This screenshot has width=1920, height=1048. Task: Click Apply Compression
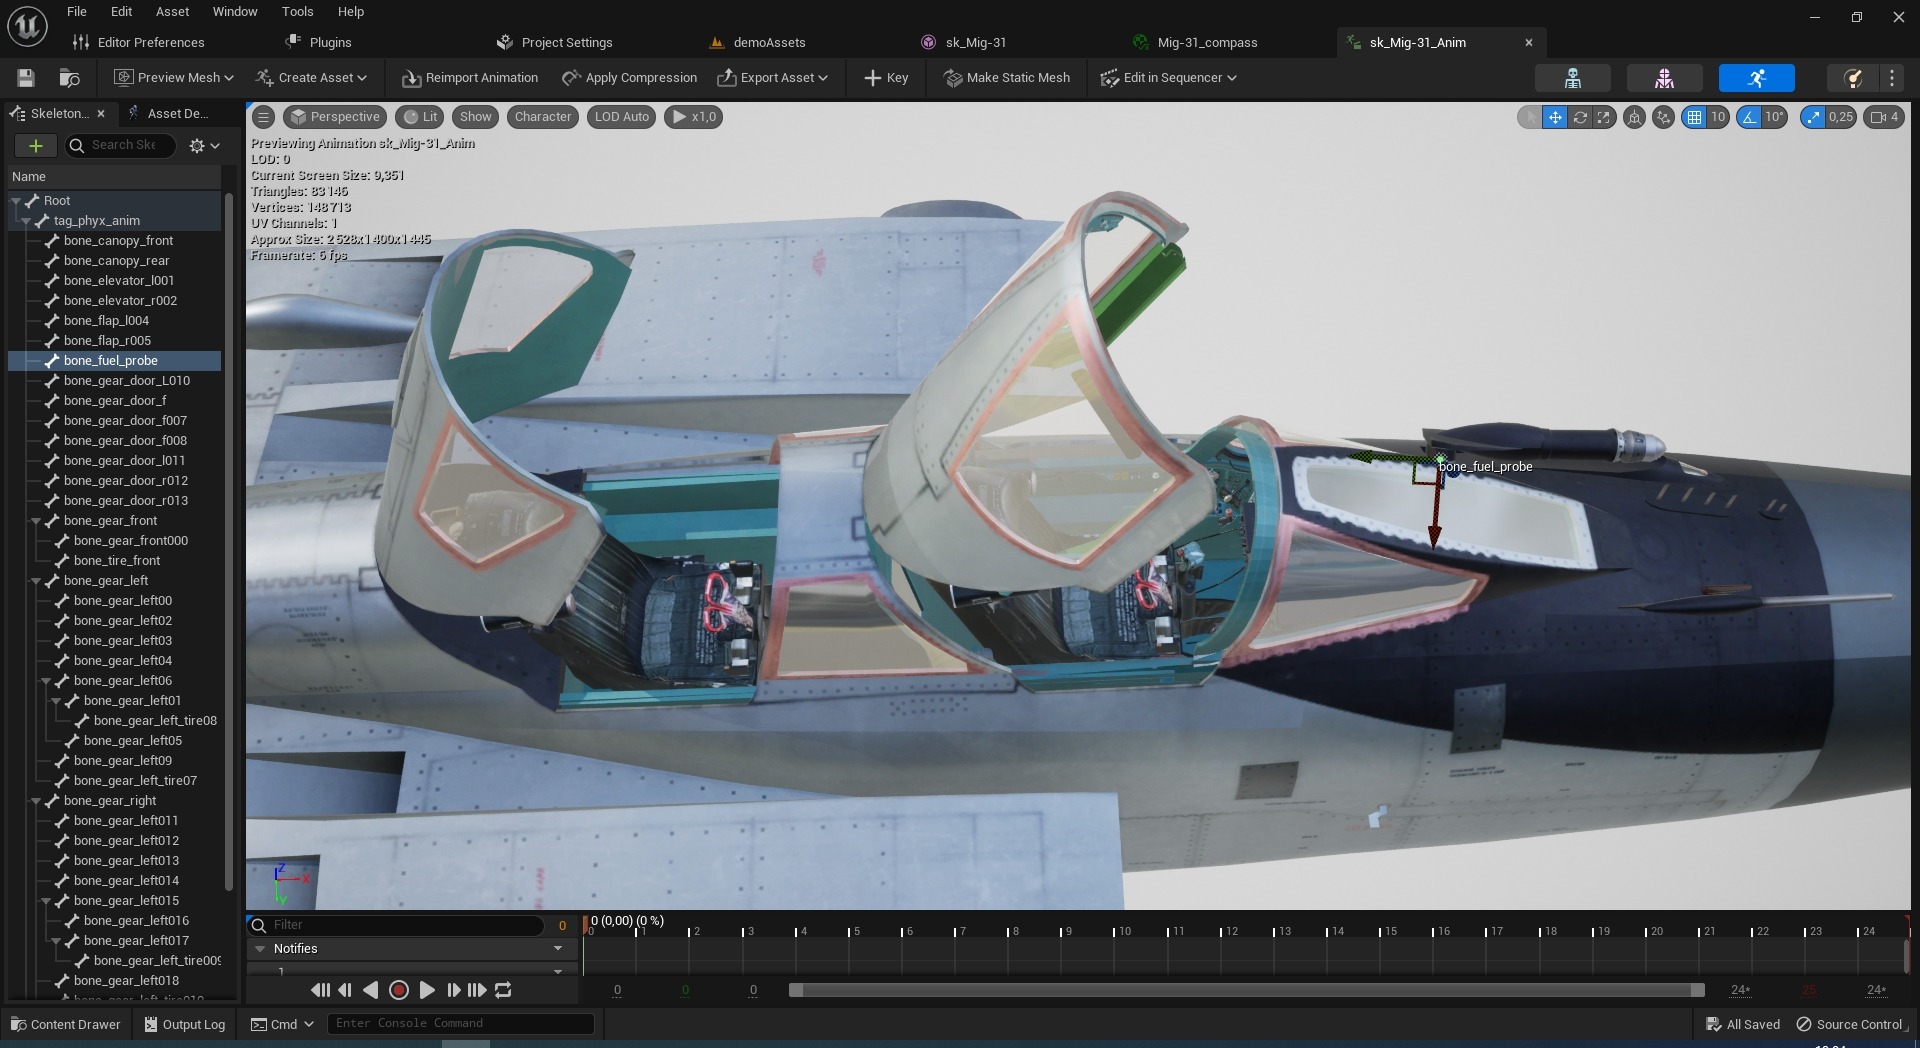click(629, 78)
